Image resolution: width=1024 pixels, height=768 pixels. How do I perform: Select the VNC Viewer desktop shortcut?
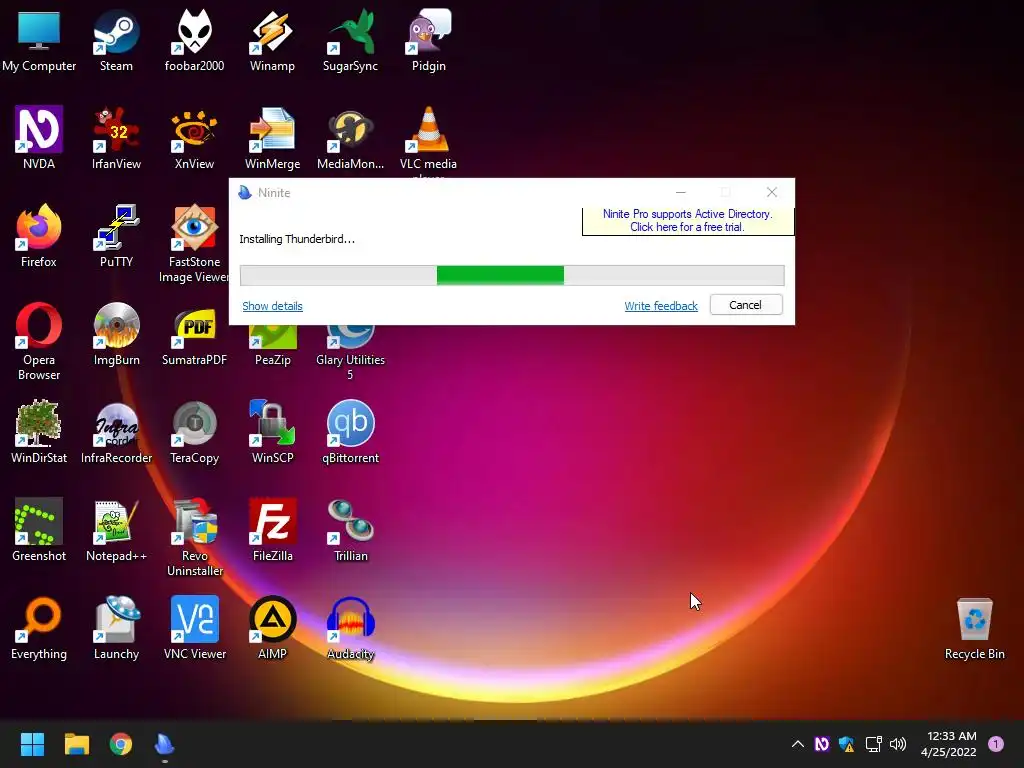[x=194, y=628]
